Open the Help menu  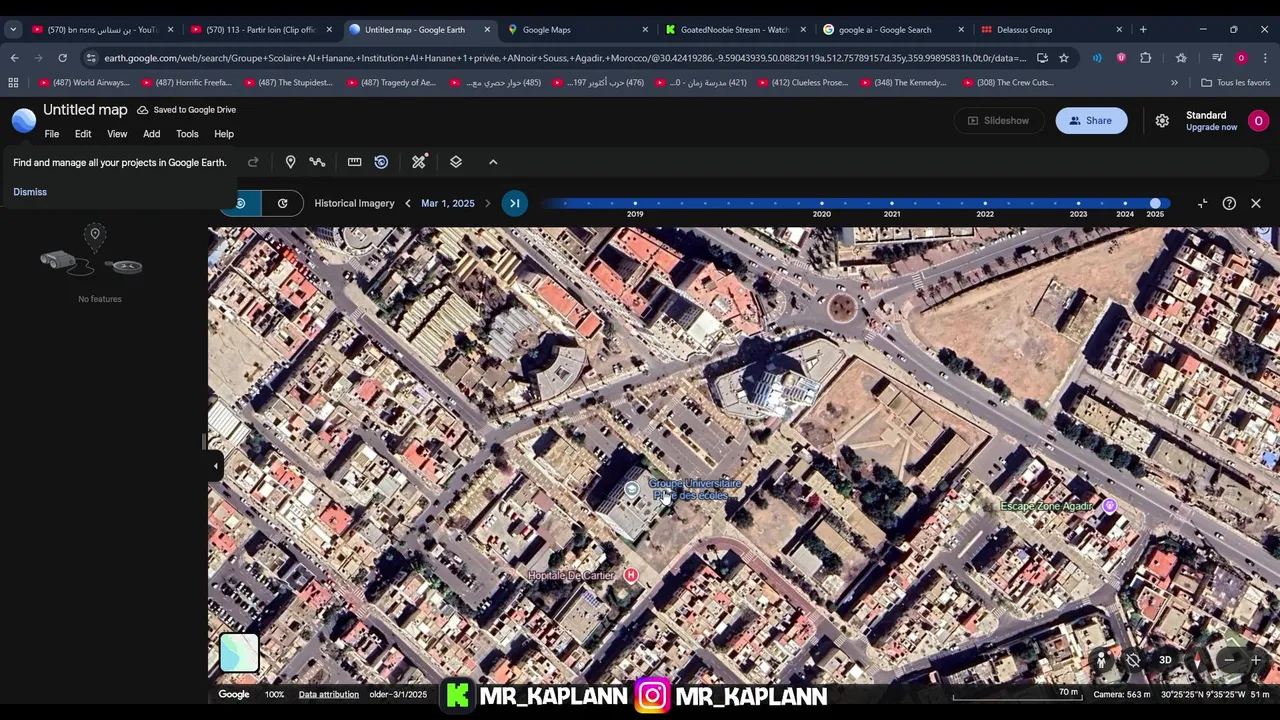coord(224,134)
